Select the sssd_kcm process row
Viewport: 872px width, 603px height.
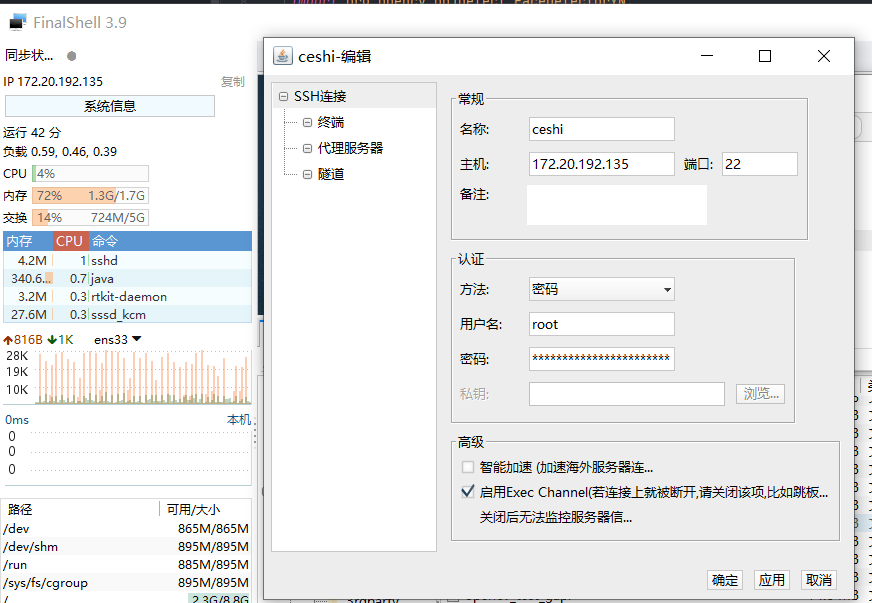127,314
